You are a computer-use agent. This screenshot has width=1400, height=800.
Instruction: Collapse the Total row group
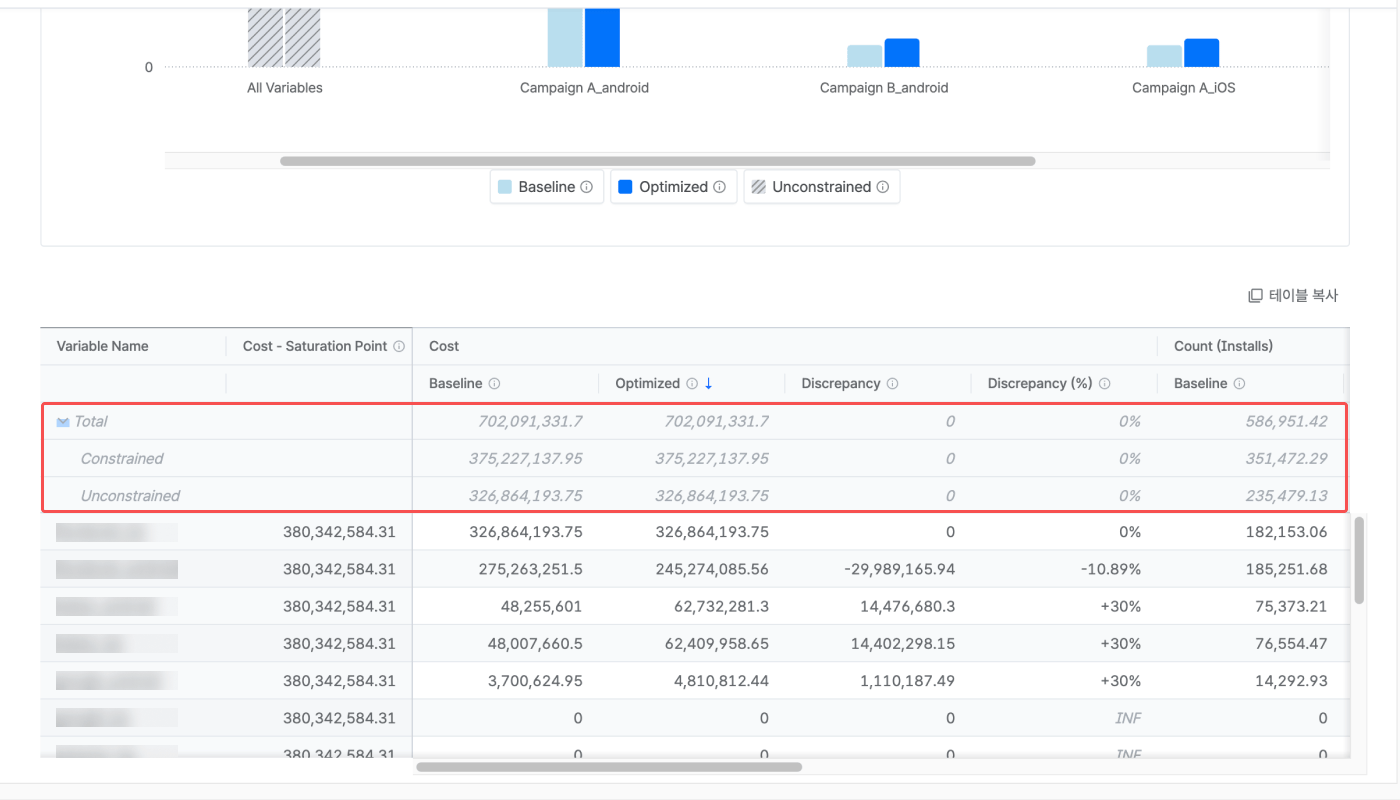point(63,422)
